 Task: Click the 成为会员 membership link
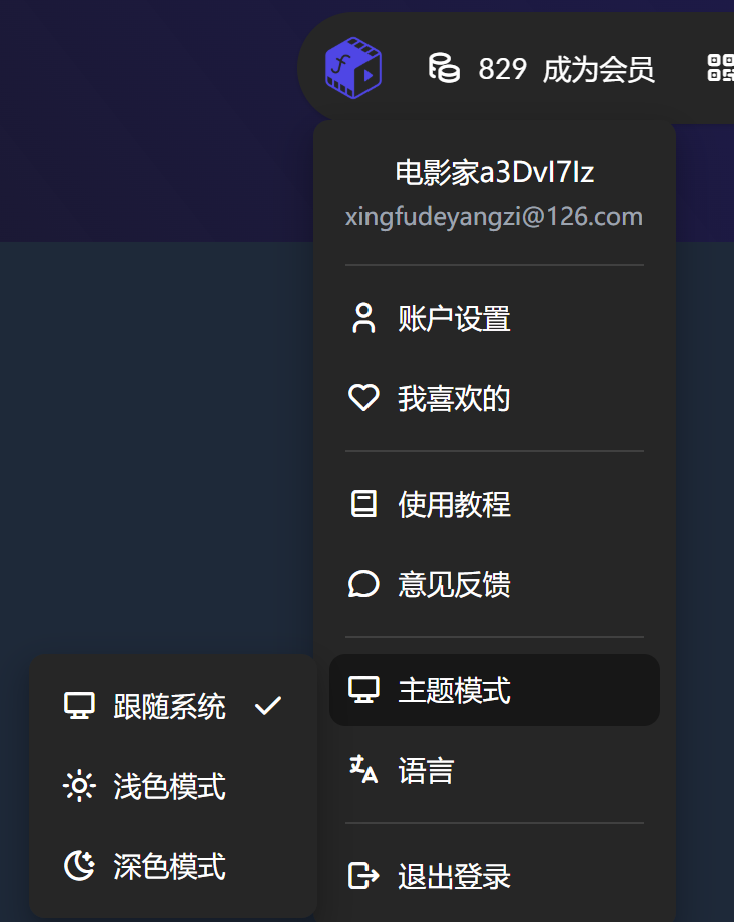[598, 69]
